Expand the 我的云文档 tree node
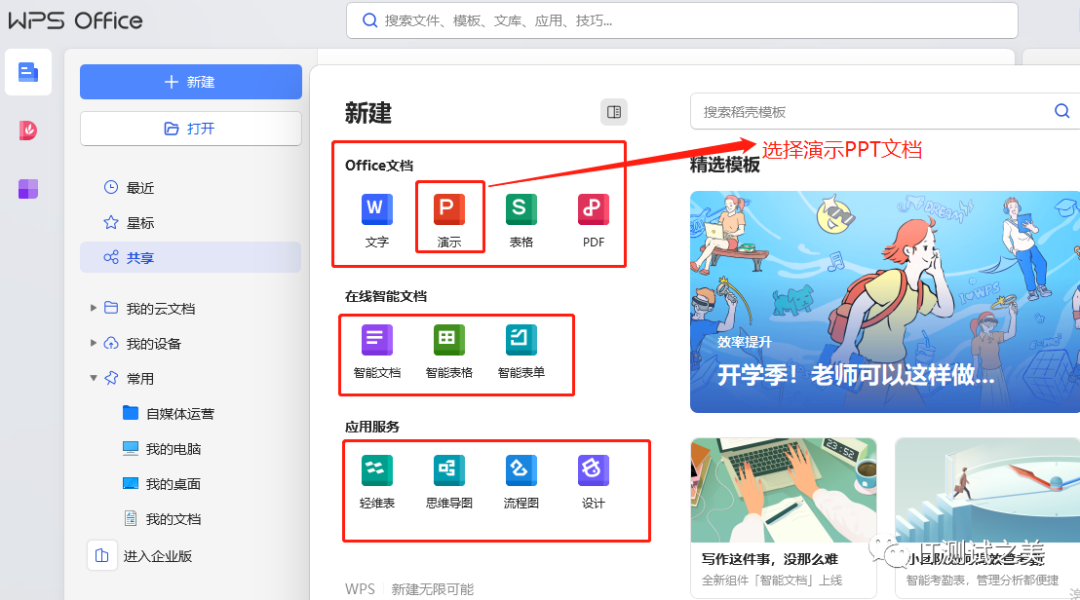This screenshot has height=600, width=1080. point(94,308)
